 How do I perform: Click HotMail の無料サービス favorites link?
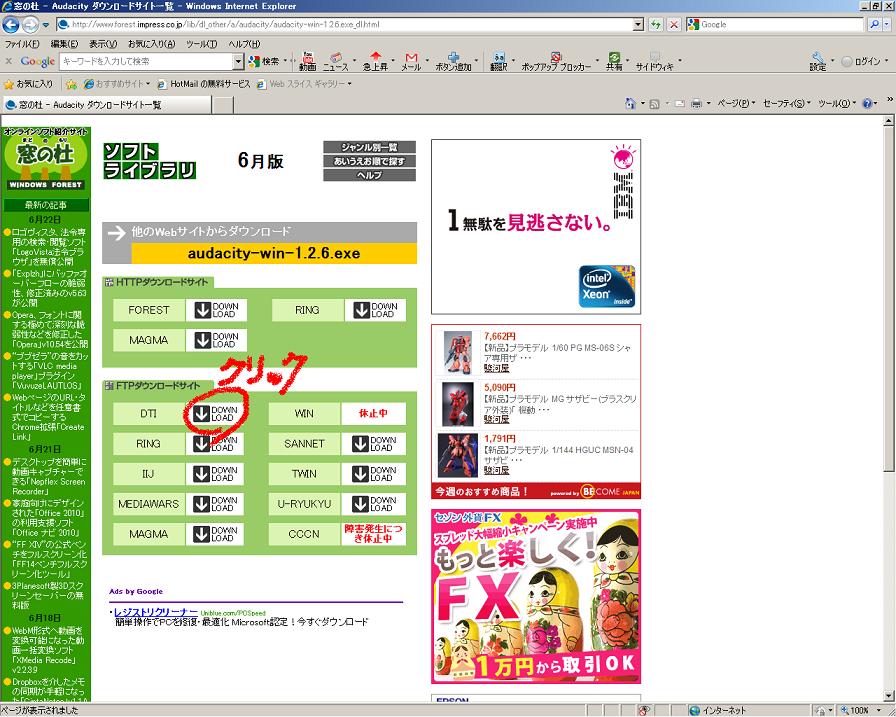click(x=203, y=84)
